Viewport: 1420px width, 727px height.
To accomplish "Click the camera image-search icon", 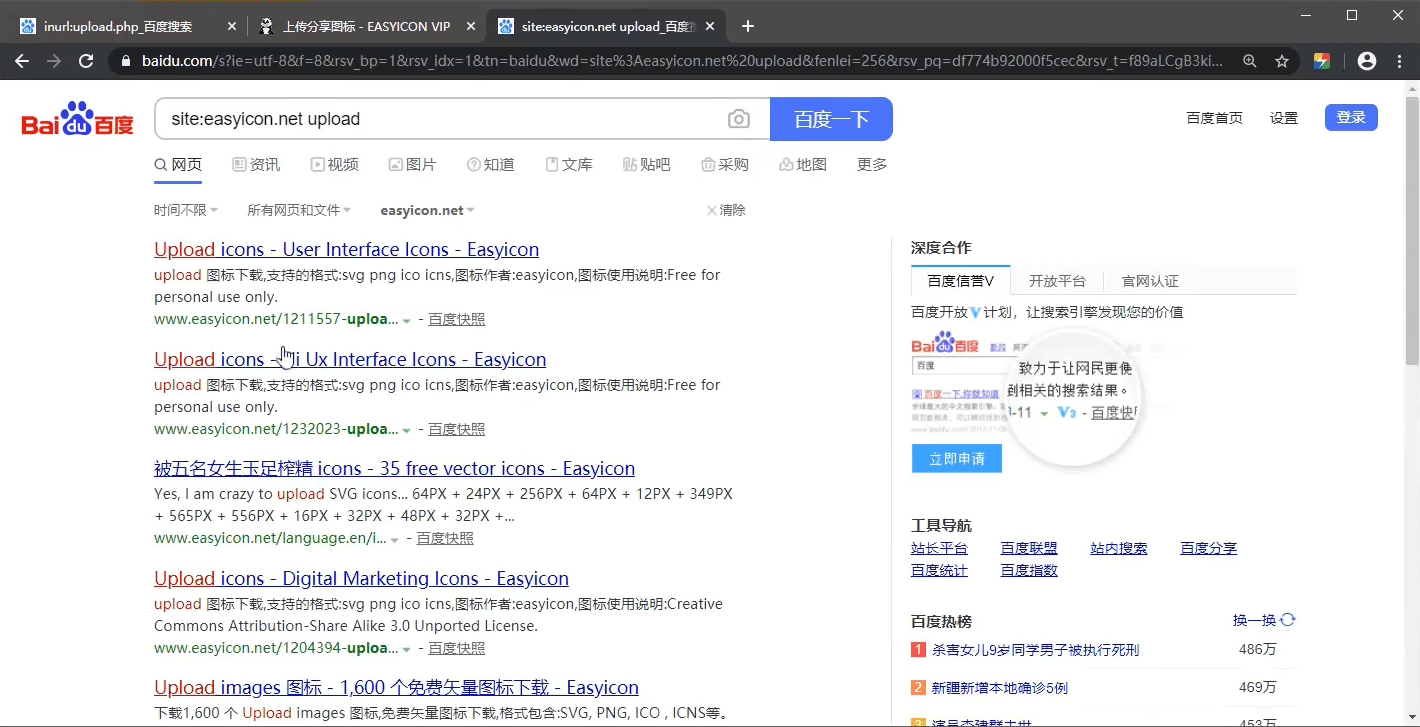I will (x=738, y=119).
